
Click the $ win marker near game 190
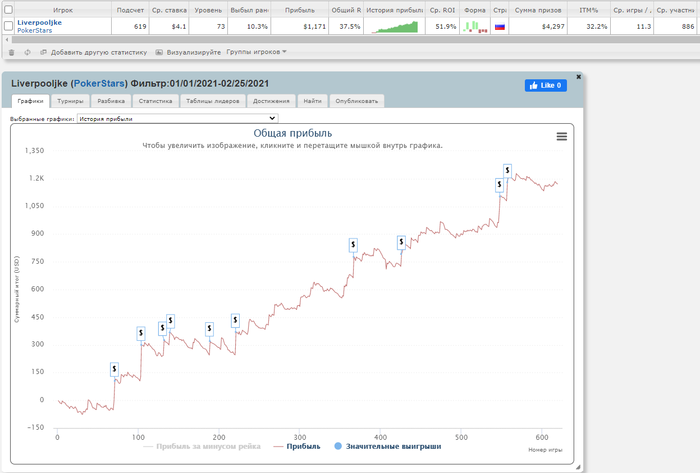tap(209, 329)
